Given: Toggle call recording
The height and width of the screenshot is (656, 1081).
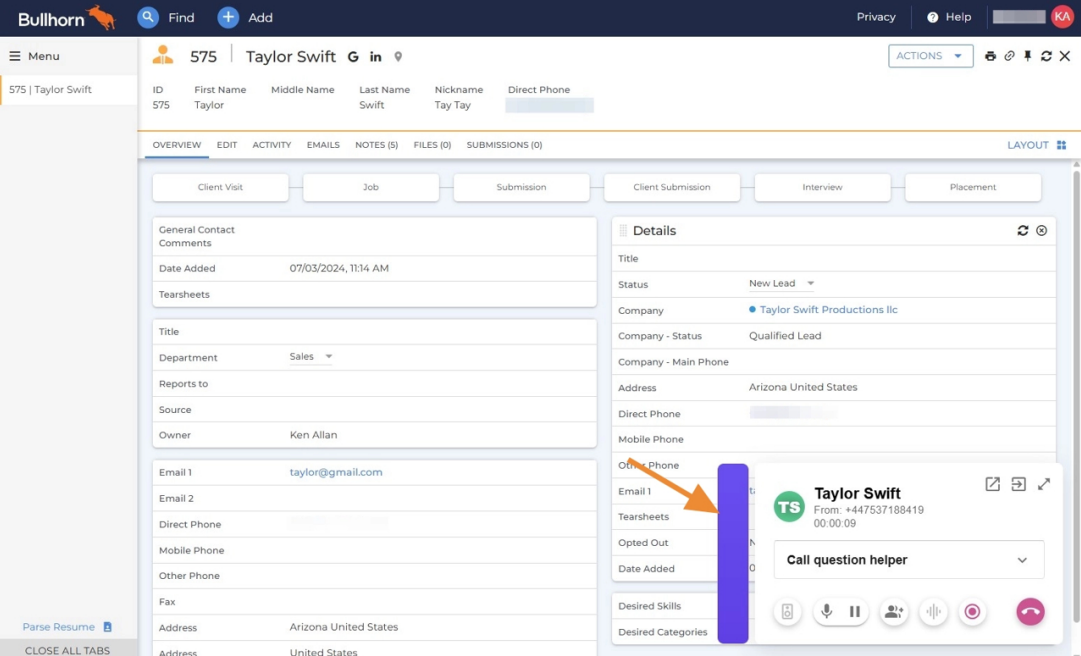Looking at the screenshot, I should (972, 611).
